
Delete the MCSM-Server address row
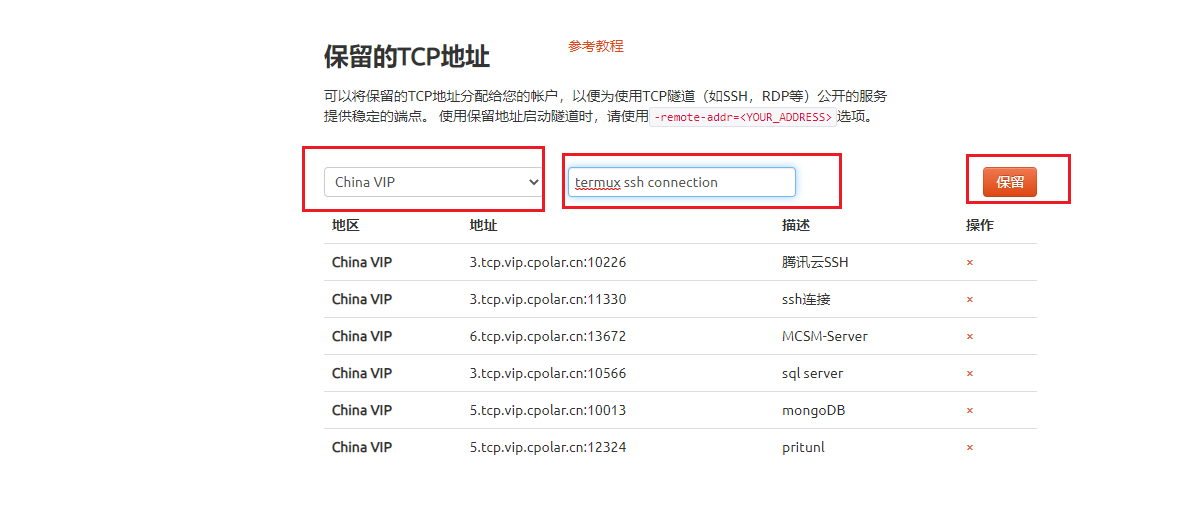click(970, 337)
